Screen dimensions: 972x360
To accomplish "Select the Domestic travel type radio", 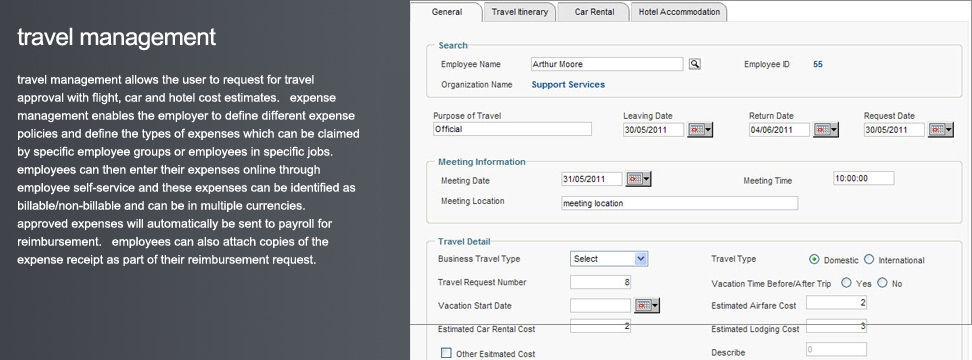I will [x=815, y=260].
